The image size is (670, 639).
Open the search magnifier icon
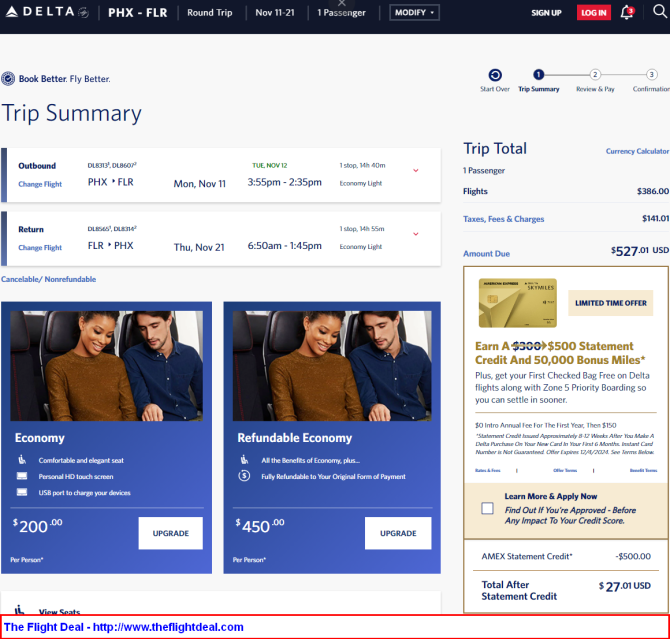(x=660, y=12)
